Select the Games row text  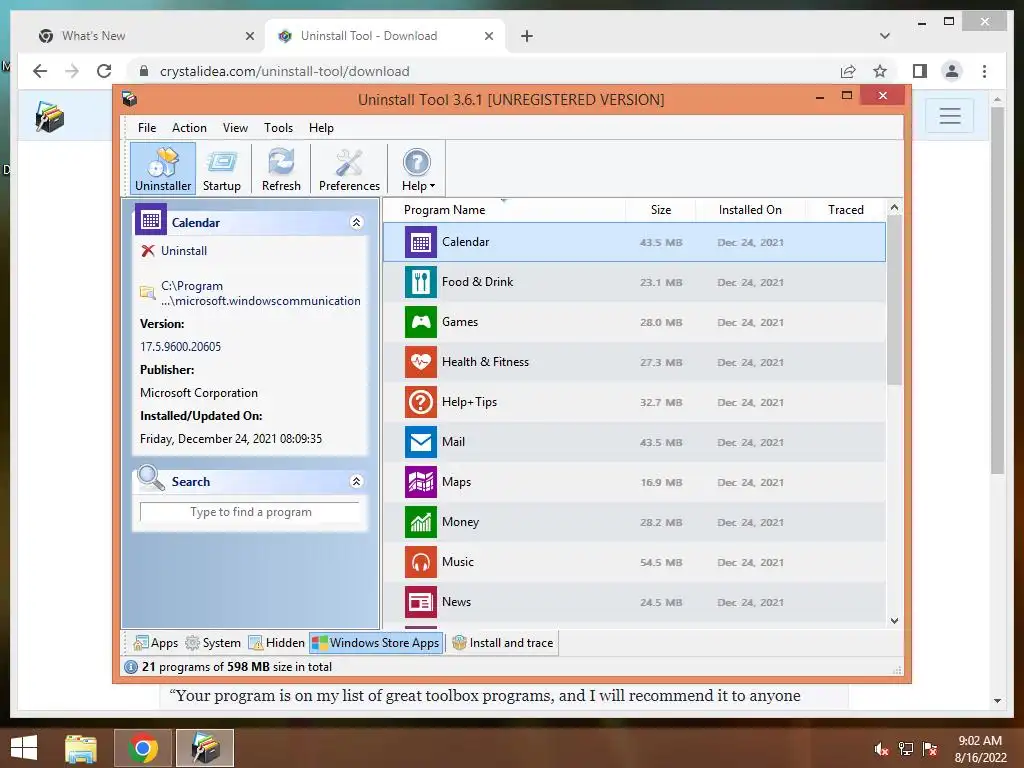pos(460,322)
